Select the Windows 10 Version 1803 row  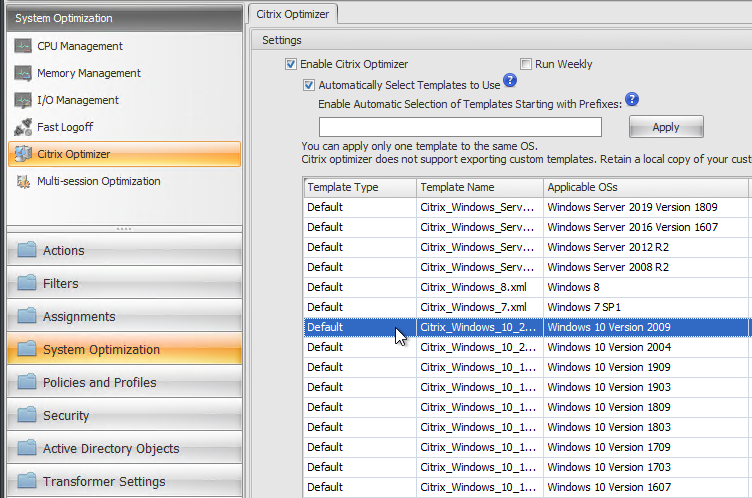click(x=526, y=427)
